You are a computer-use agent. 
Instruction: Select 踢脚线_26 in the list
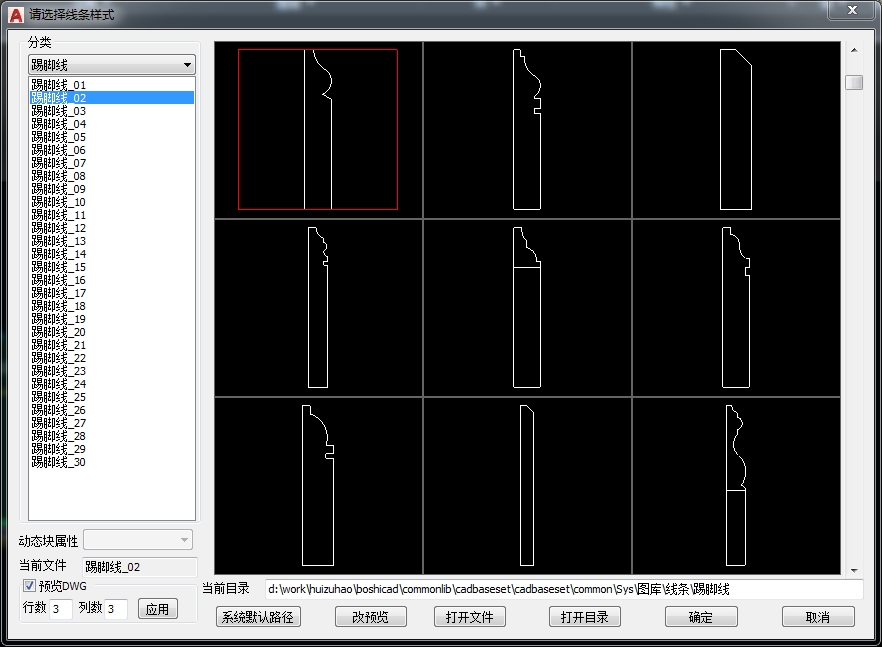pos(111,410)
